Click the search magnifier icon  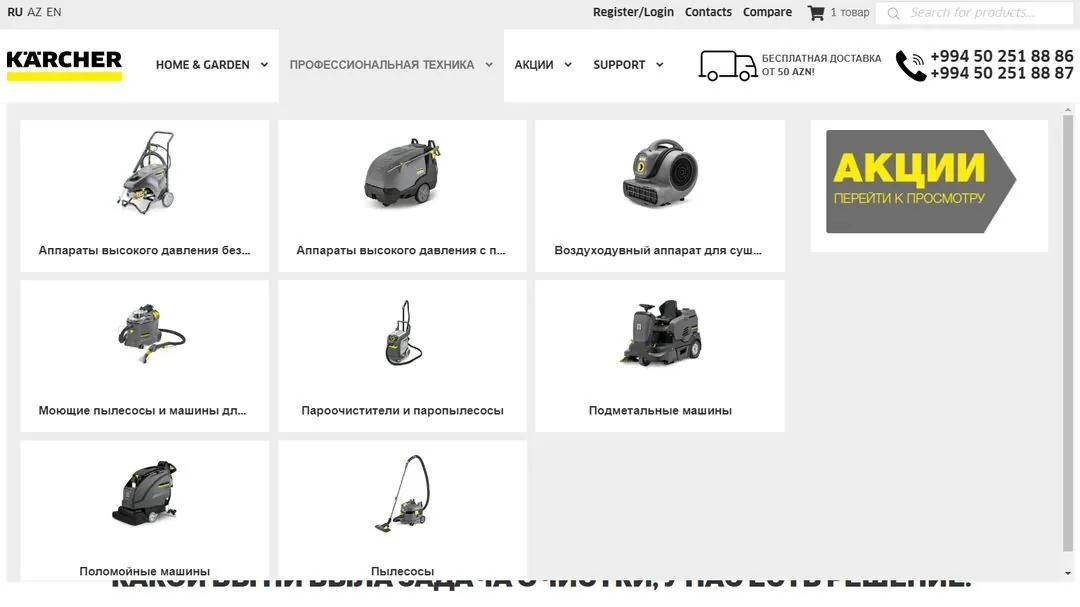[x=893, y=13]
